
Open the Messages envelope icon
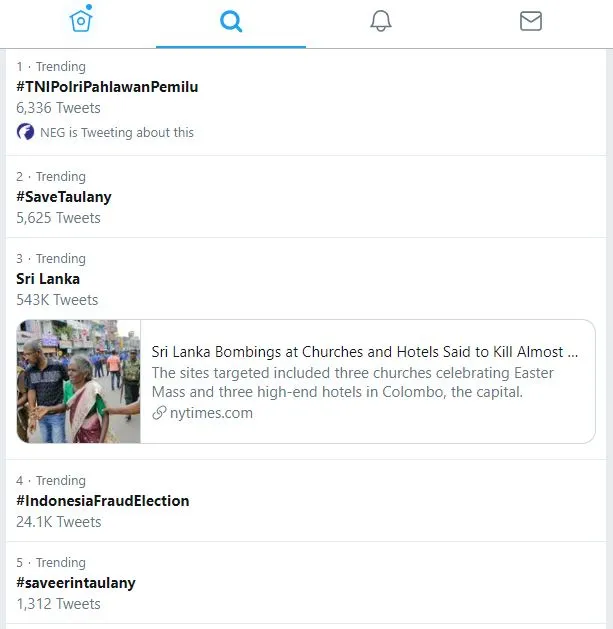[531, 21]
